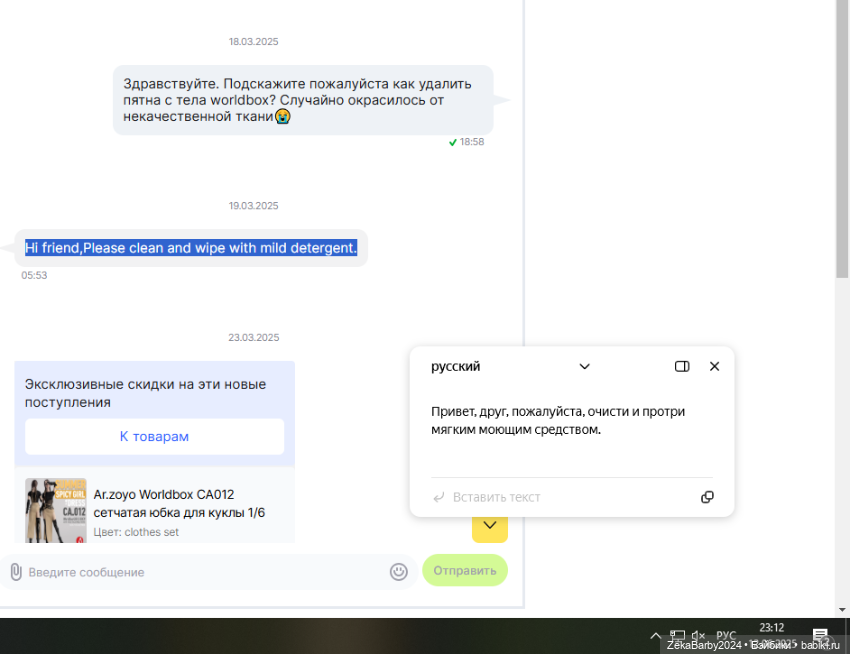Viewport: 850px width, 654px height.
Task: Open Windows notification center icon
Action: coord(820,635)
